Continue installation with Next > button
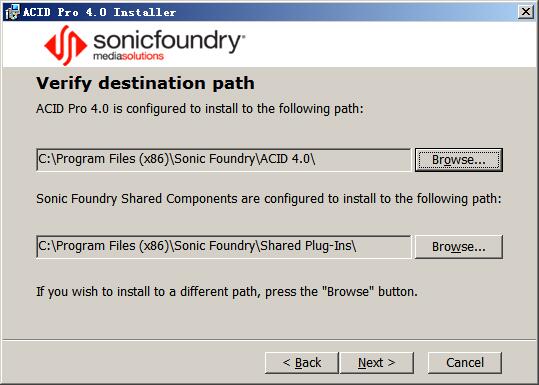Viewport: 539px width, 385px height. pyautogui.click(x=376, y=363)
